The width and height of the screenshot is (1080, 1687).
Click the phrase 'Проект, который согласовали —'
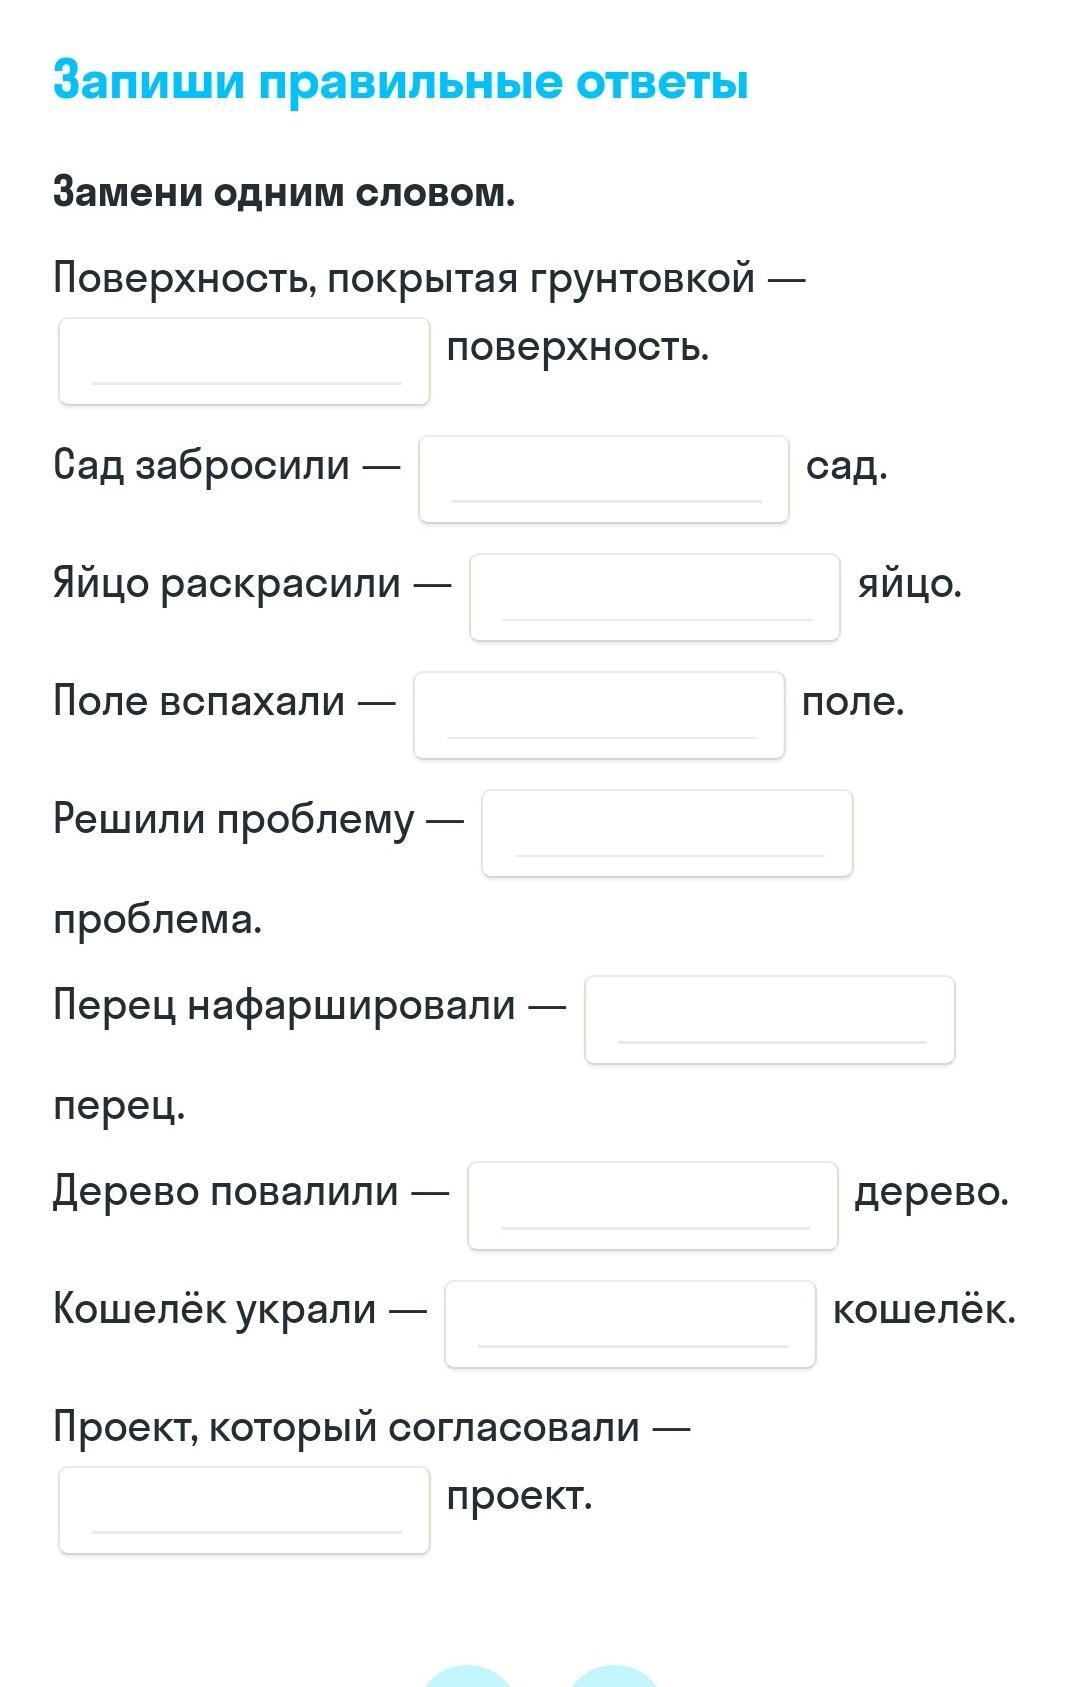pyautogui.click(x=372, y=1427)
